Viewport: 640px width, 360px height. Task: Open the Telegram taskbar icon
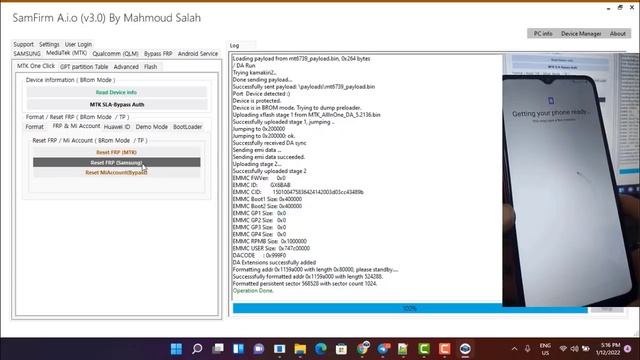[x=383, y=349]
